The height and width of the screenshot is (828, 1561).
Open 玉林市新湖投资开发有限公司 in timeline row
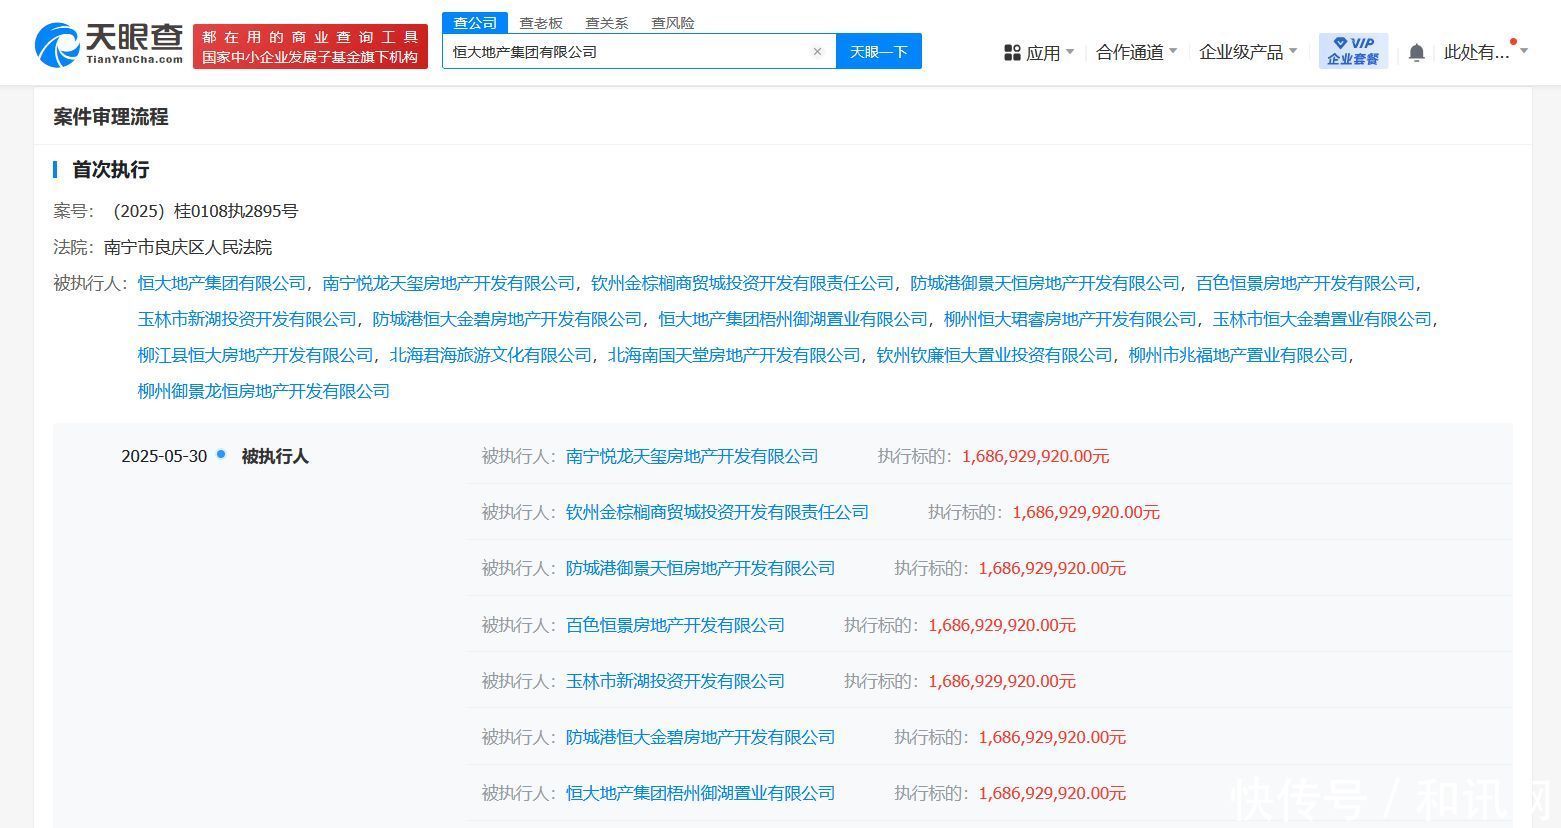[x=675, y=681]
